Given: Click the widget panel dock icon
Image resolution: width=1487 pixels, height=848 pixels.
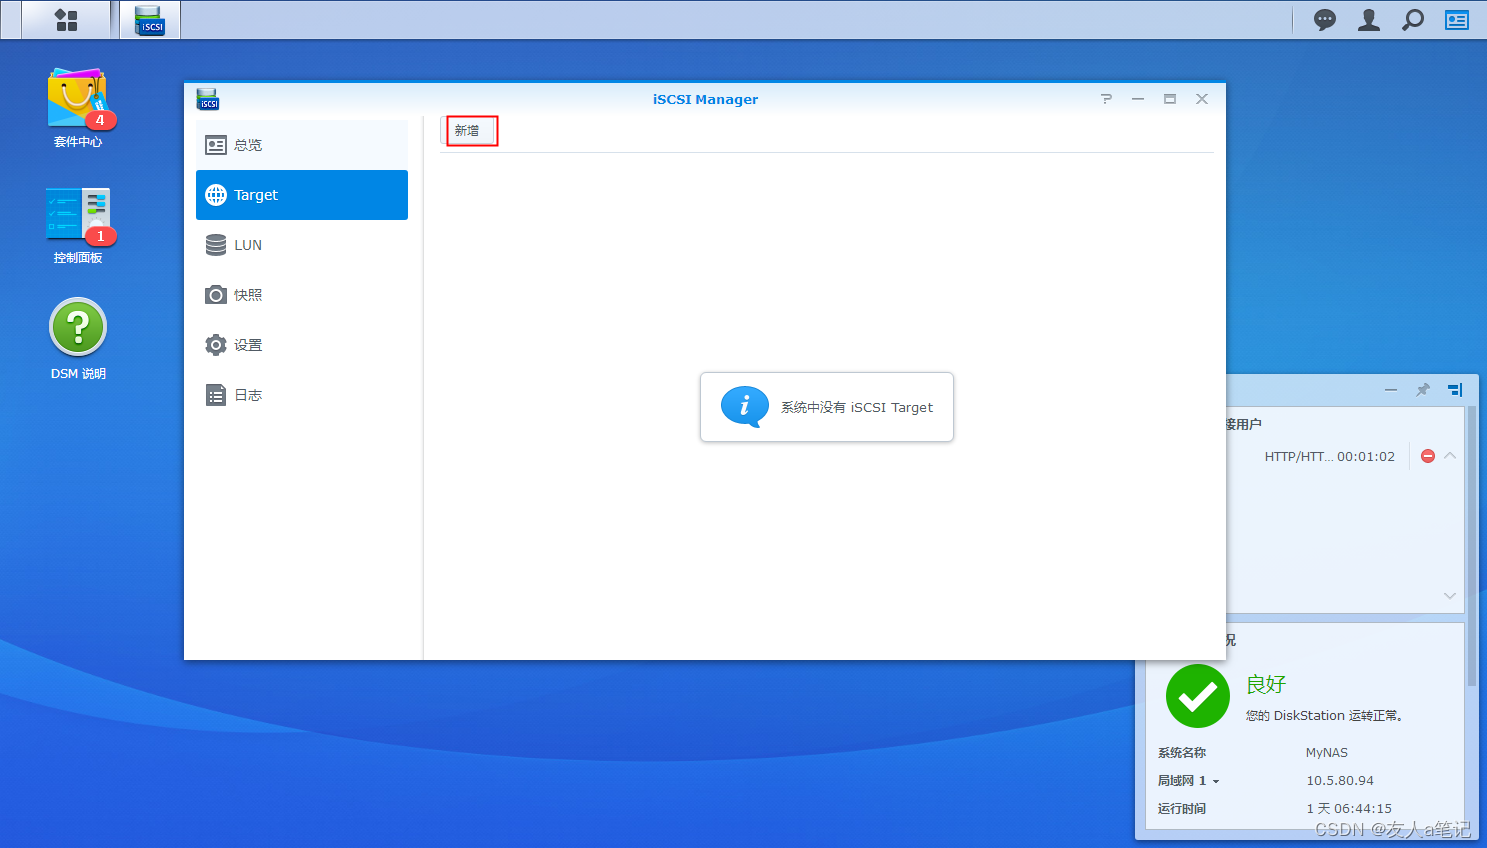Looking at the screenshot, I should (1455, 390).
